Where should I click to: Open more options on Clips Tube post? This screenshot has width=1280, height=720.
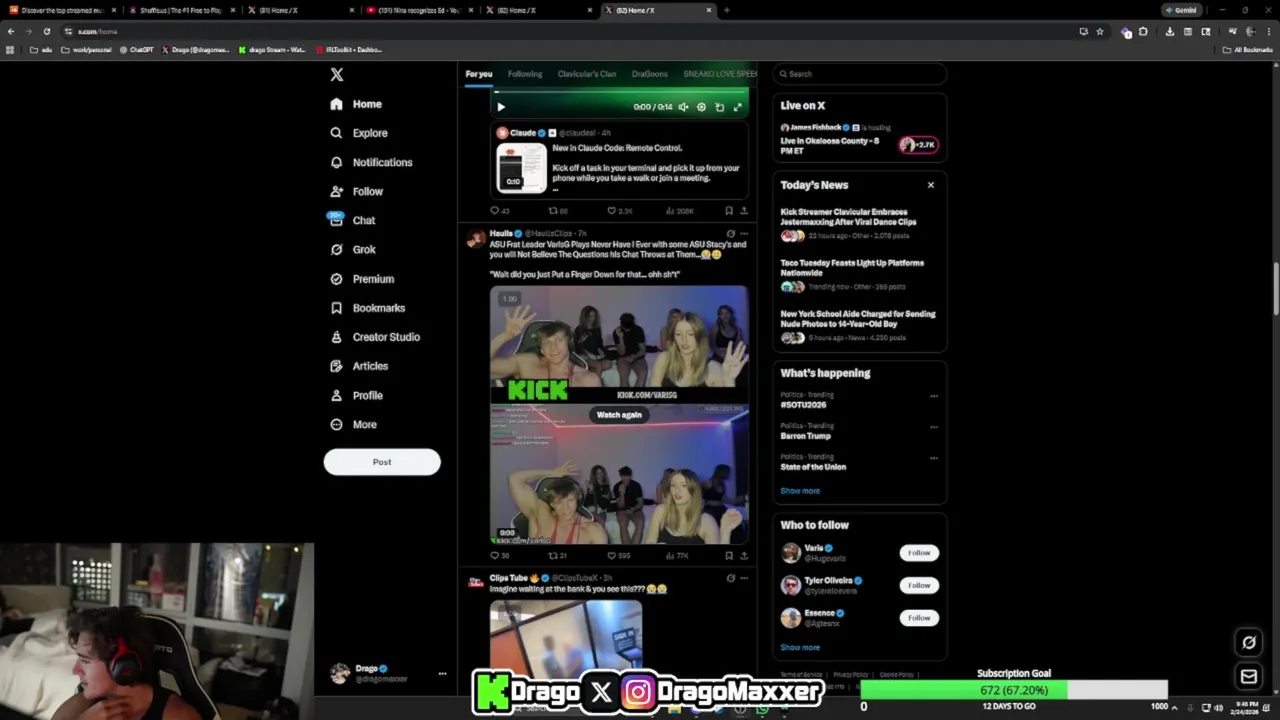[x=743, y=578]
